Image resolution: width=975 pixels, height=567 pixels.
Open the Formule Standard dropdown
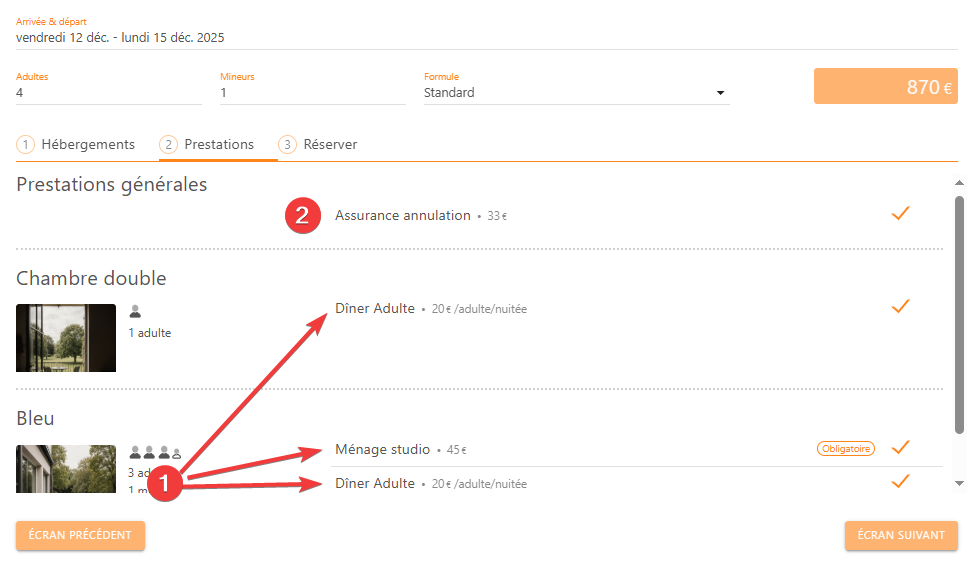[x=570, y=93]
